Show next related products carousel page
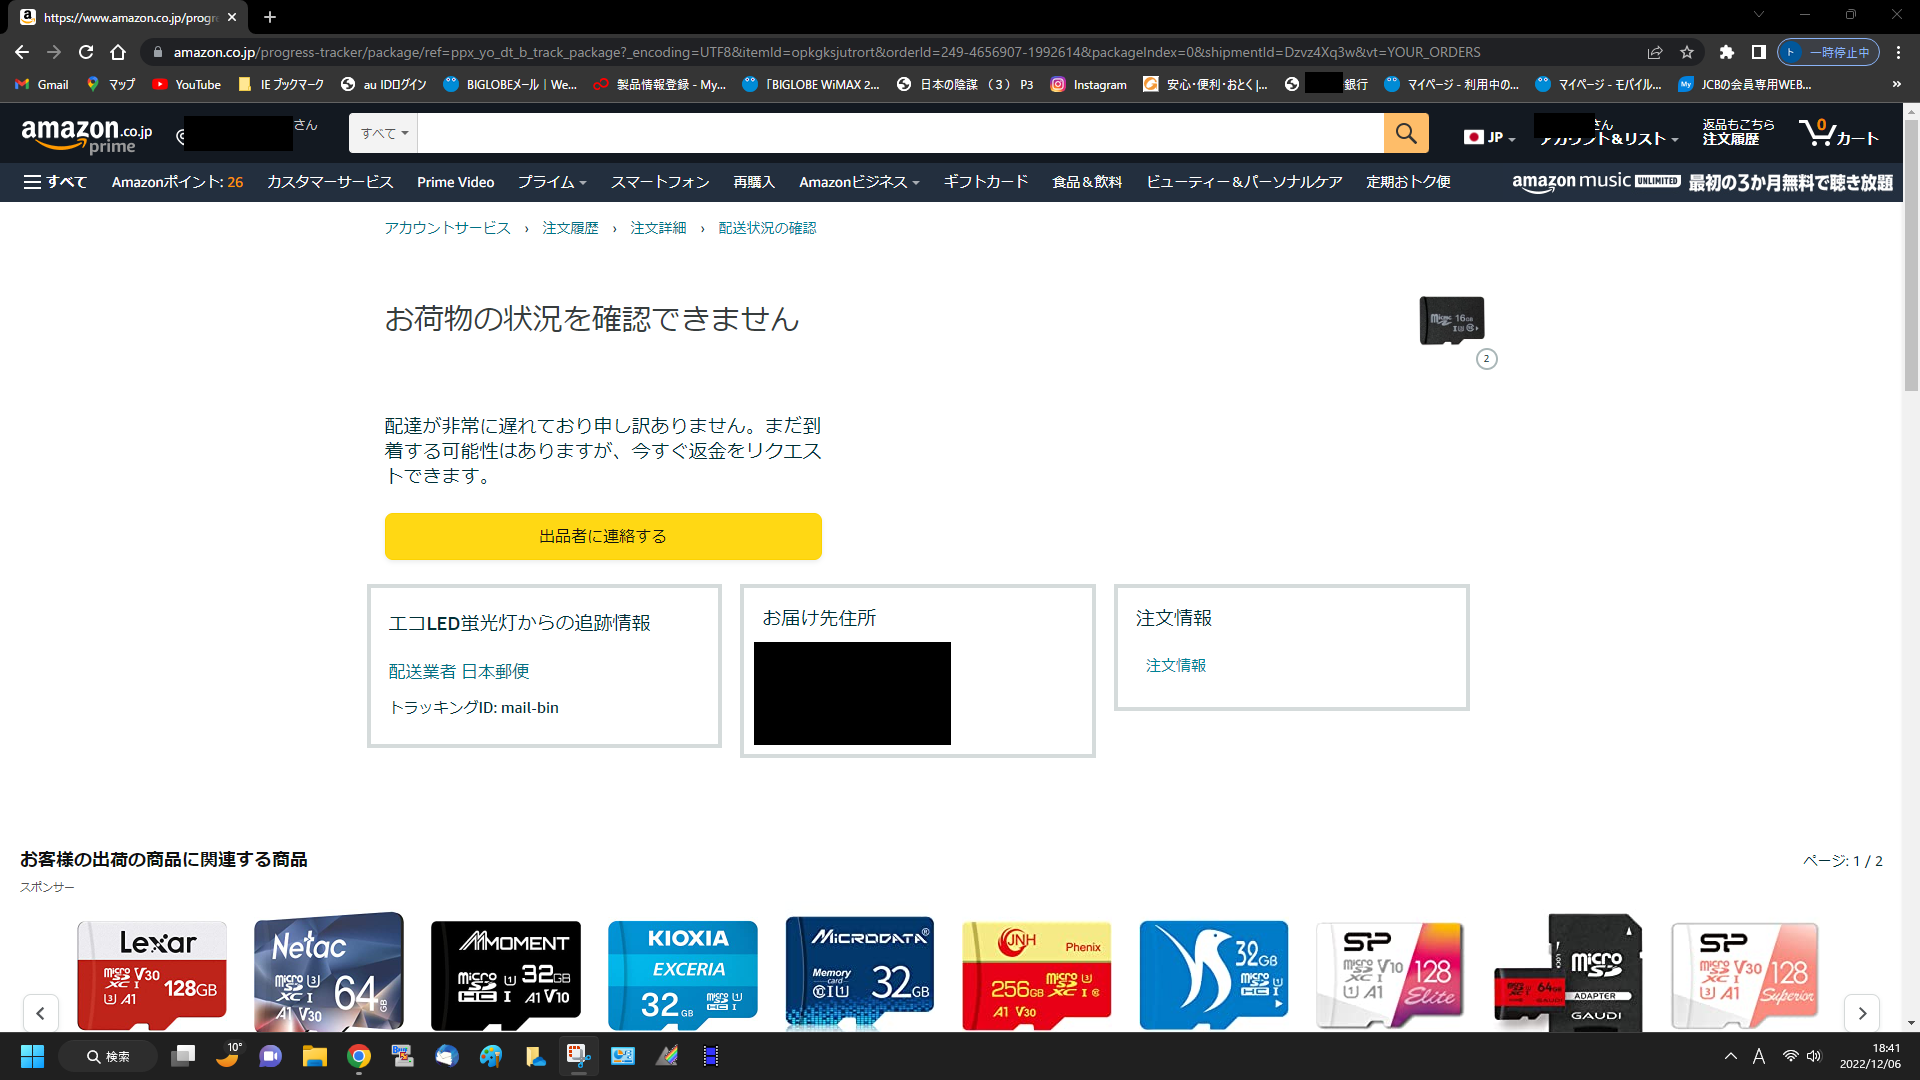Viewport: 1920px width, 1080px height. click(1861, 1013)
